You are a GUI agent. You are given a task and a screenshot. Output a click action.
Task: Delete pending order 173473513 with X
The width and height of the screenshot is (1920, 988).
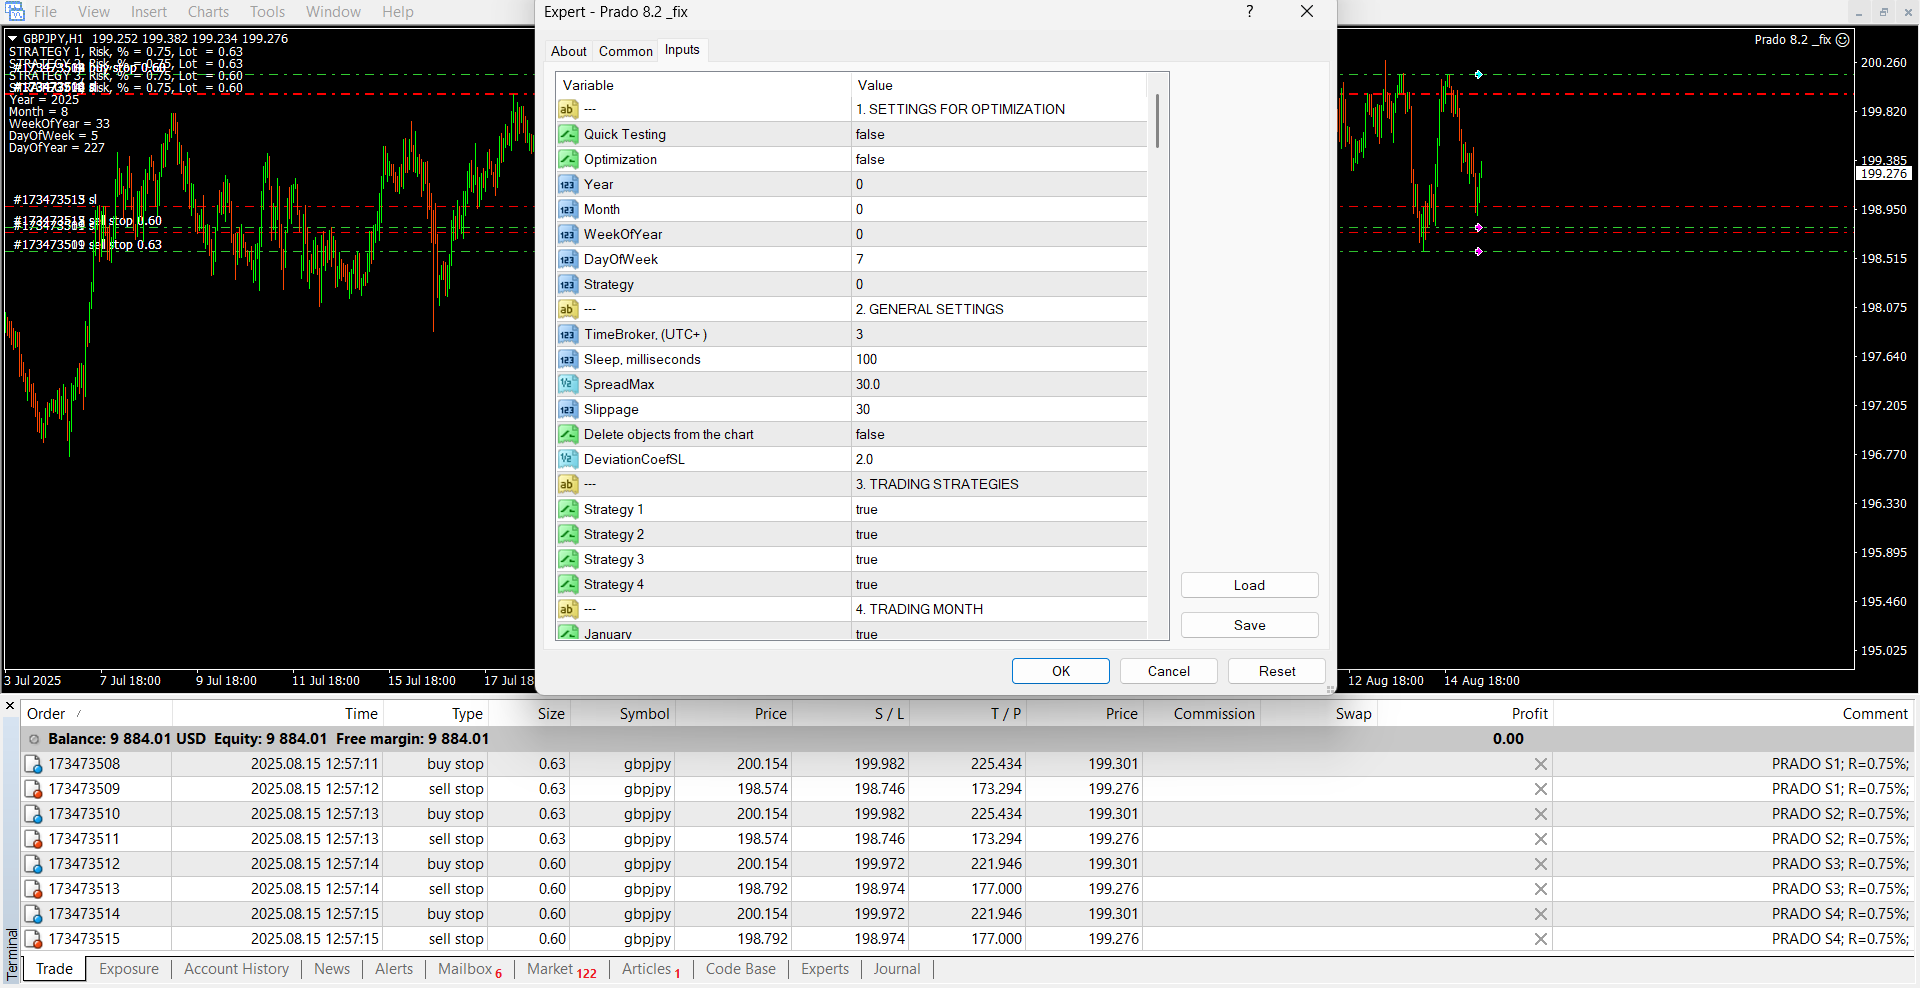click(1541, 889)
